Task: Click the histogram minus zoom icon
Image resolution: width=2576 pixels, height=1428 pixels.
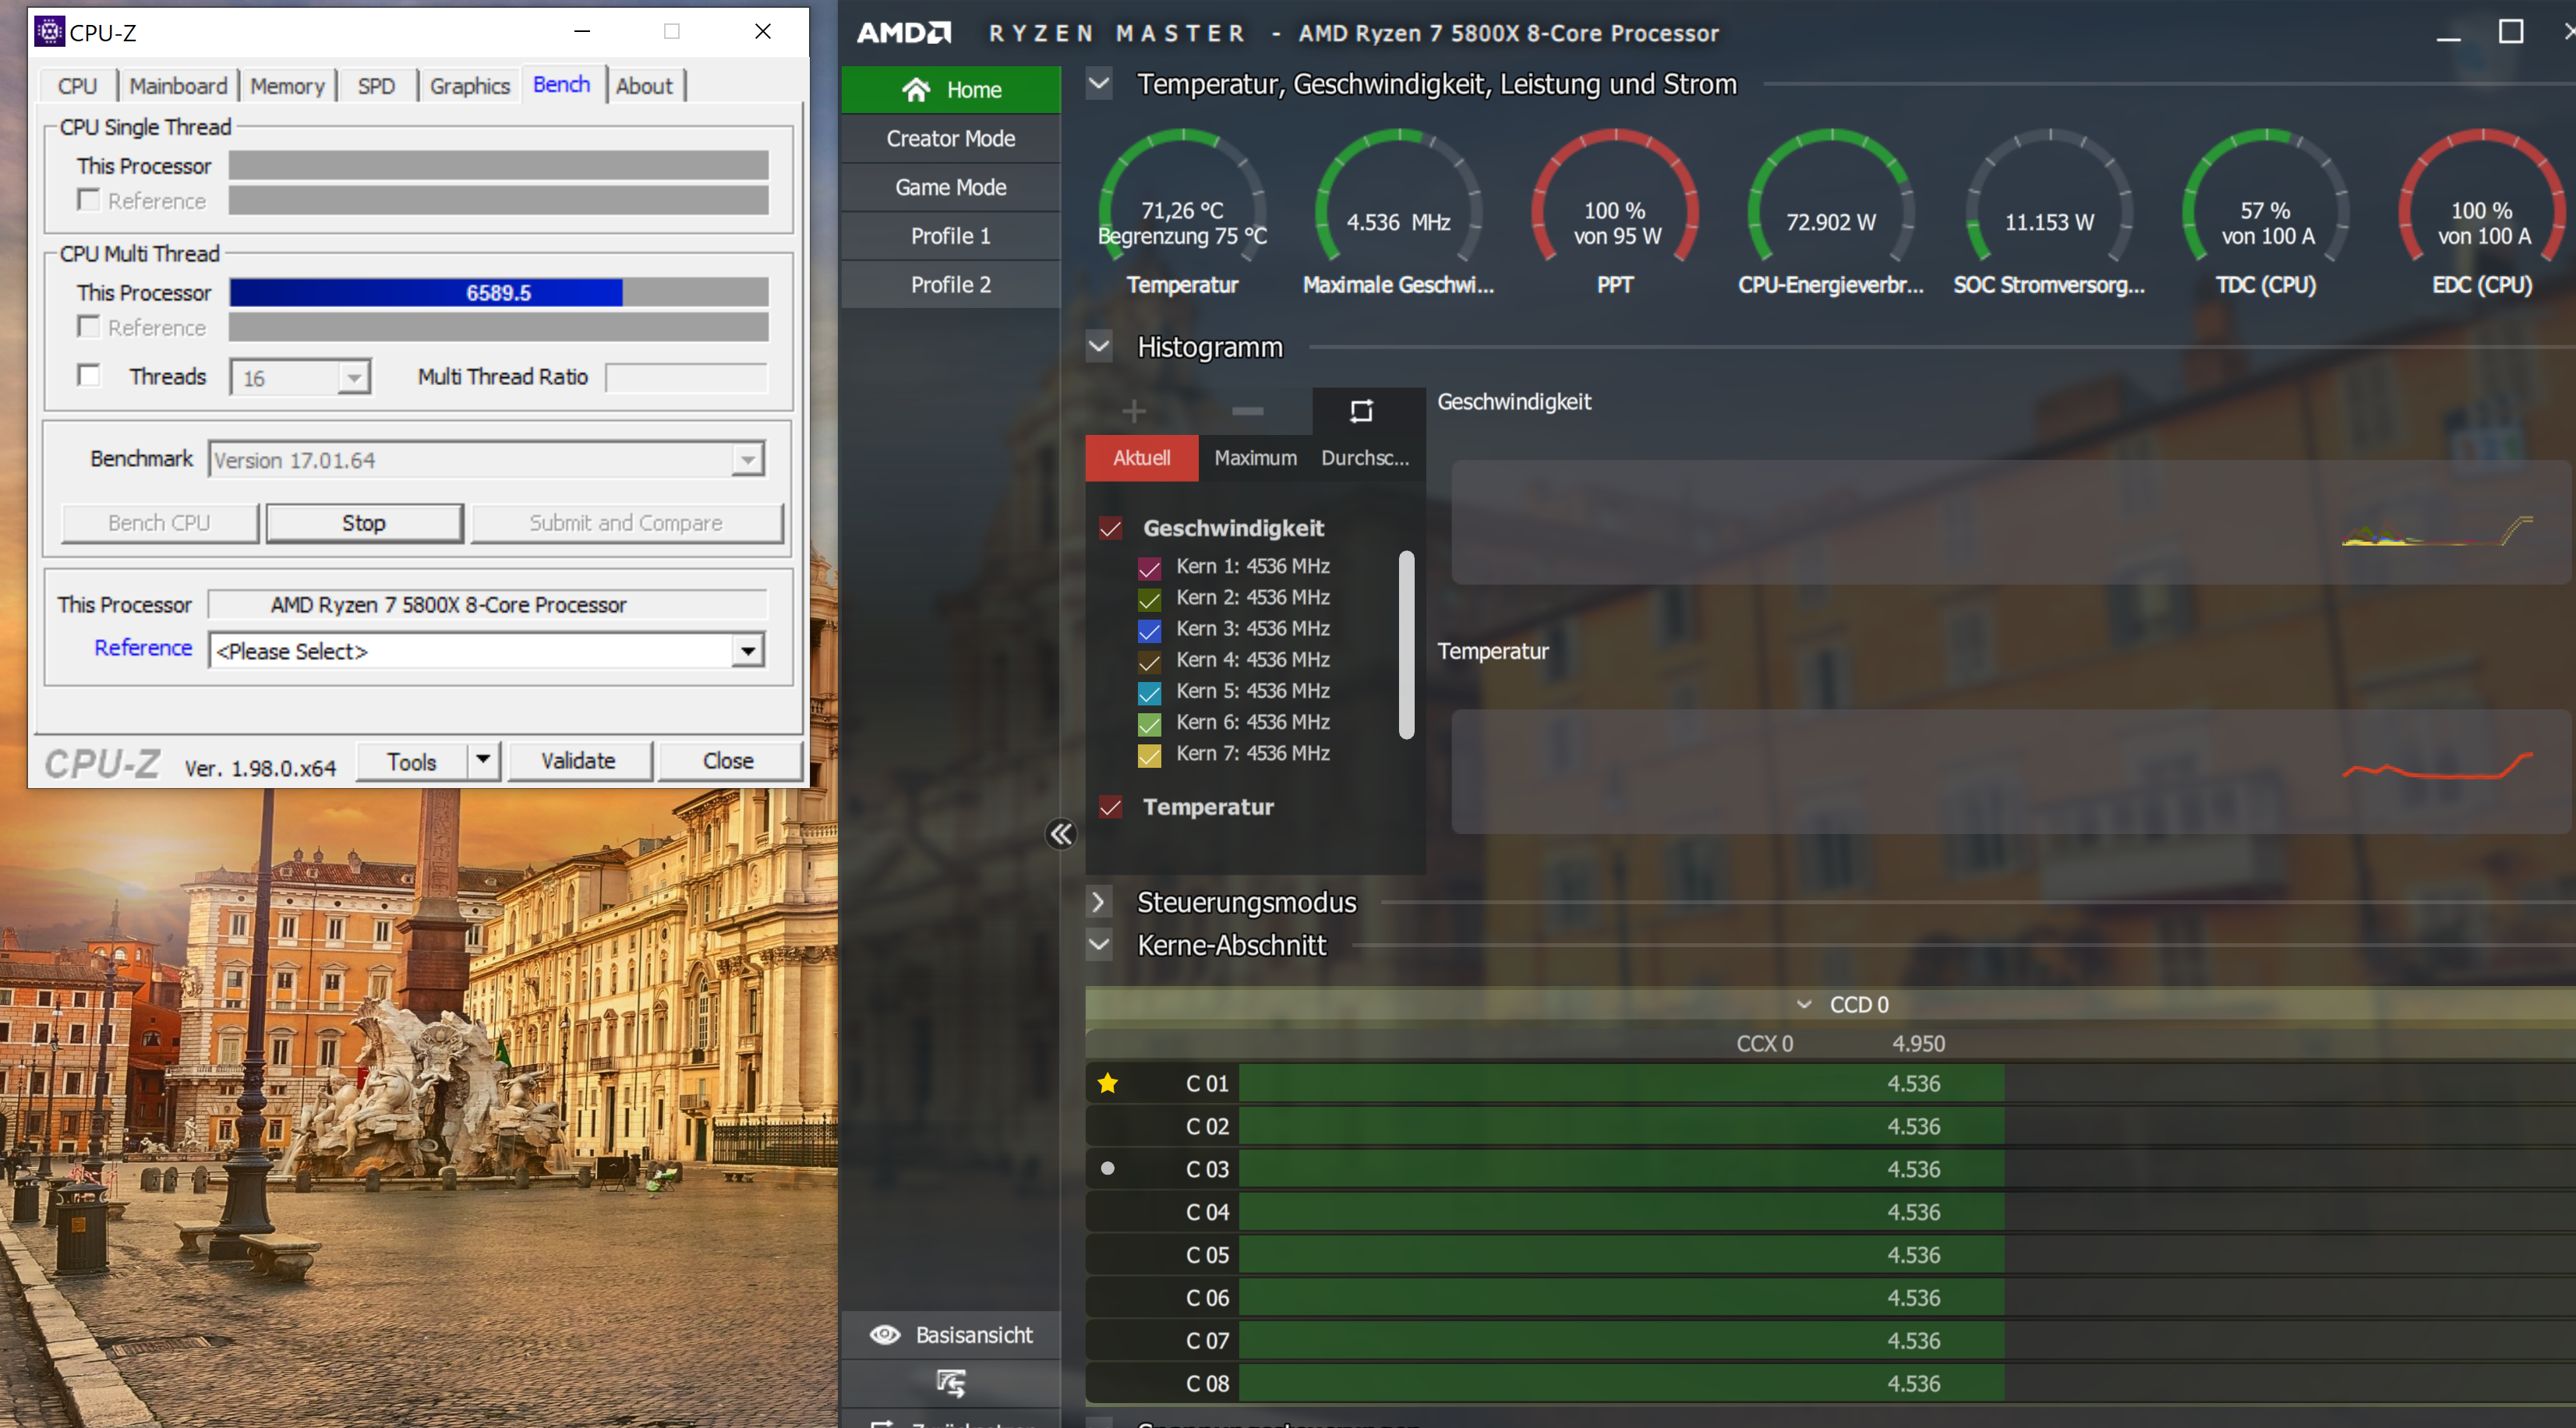Action: click(1247, 411)
